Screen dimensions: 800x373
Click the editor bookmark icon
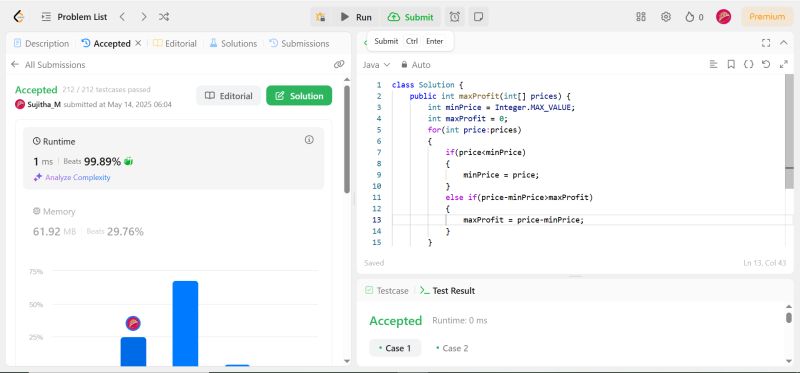(x=731, y=64)
